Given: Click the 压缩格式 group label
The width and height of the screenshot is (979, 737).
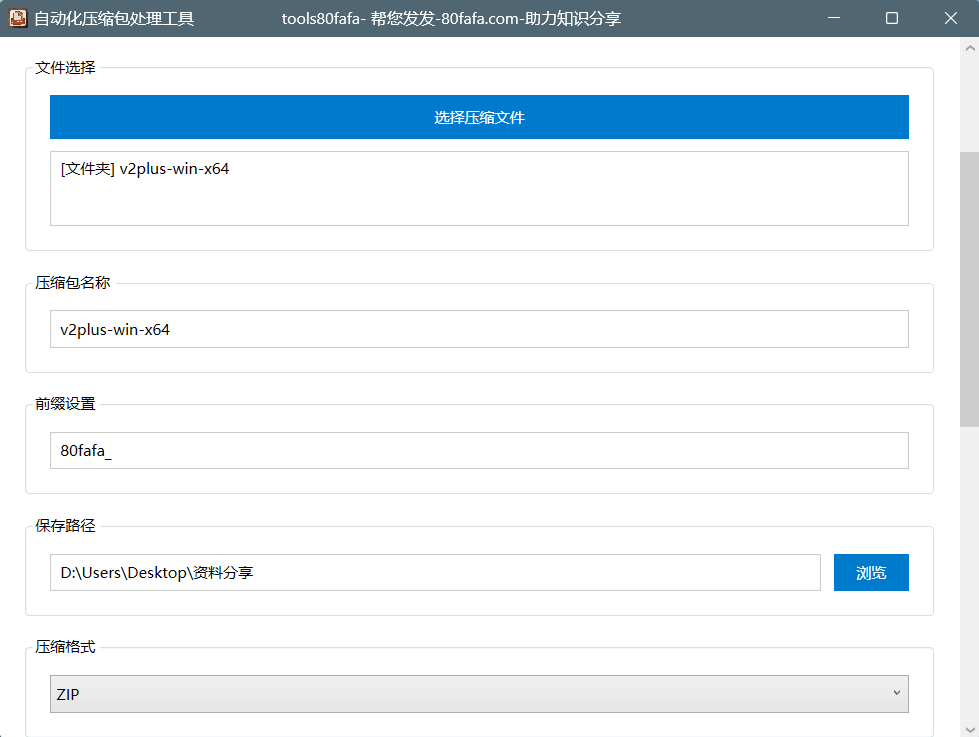Looking at the screenshot, I should tap(66, 647).
